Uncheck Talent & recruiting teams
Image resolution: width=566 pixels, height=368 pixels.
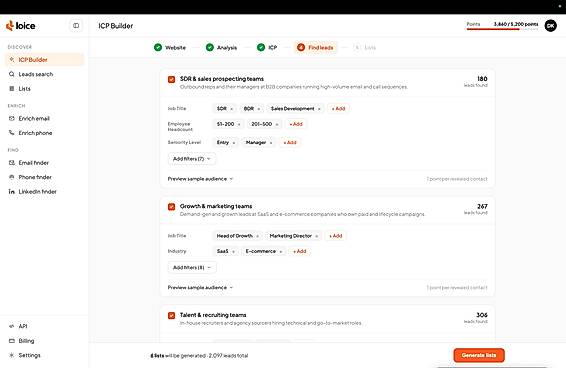point(171,315)
